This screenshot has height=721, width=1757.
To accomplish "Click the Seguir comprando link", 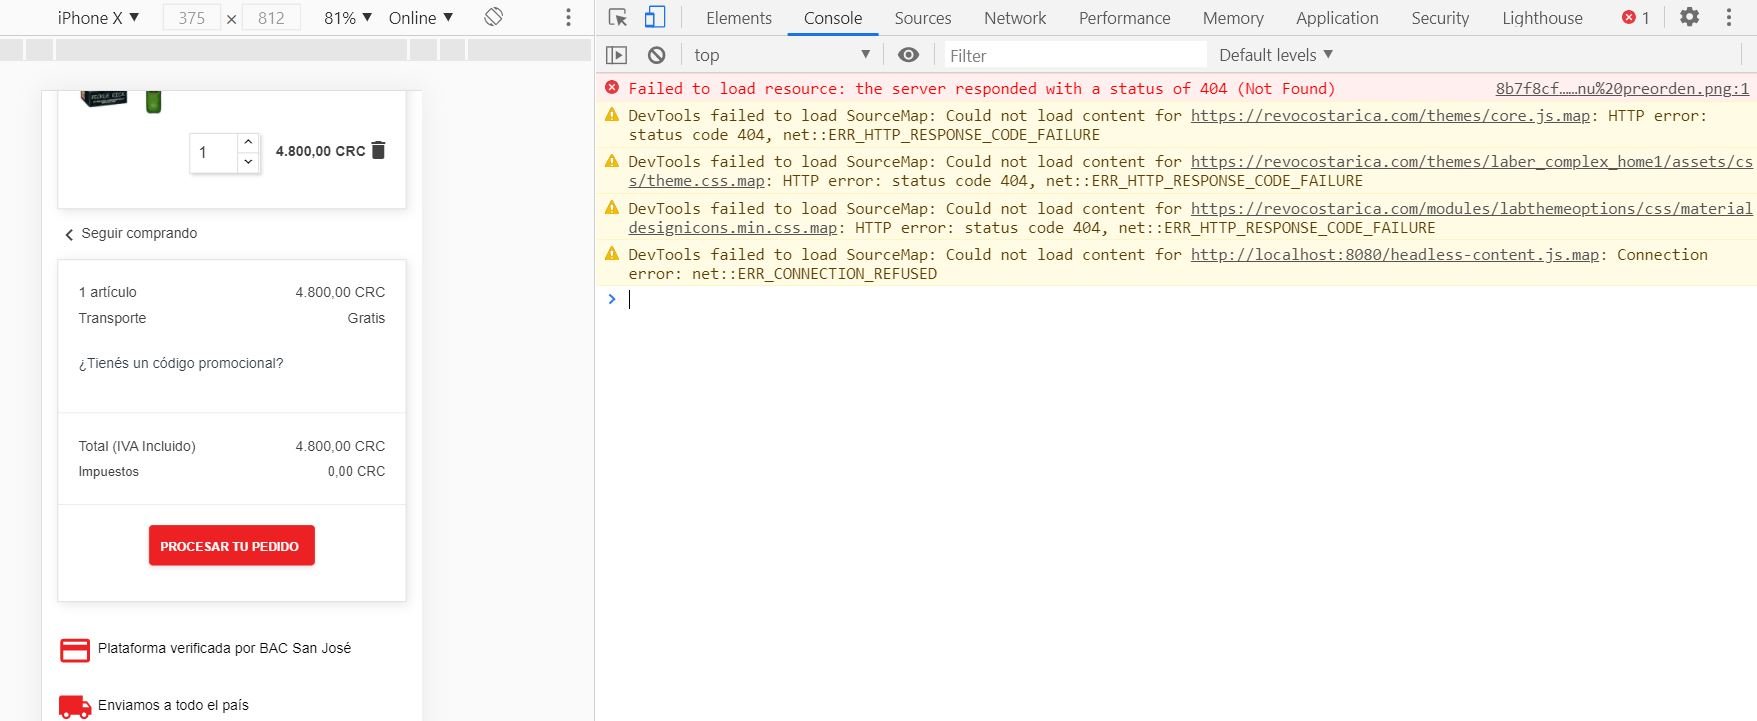I will click(131, 233).
